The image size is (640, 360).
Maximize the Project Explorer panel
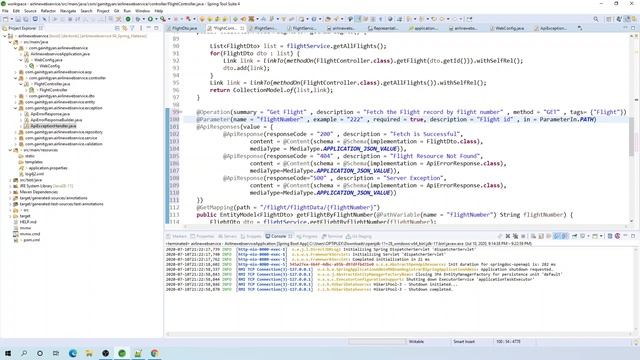click(156, 28)
